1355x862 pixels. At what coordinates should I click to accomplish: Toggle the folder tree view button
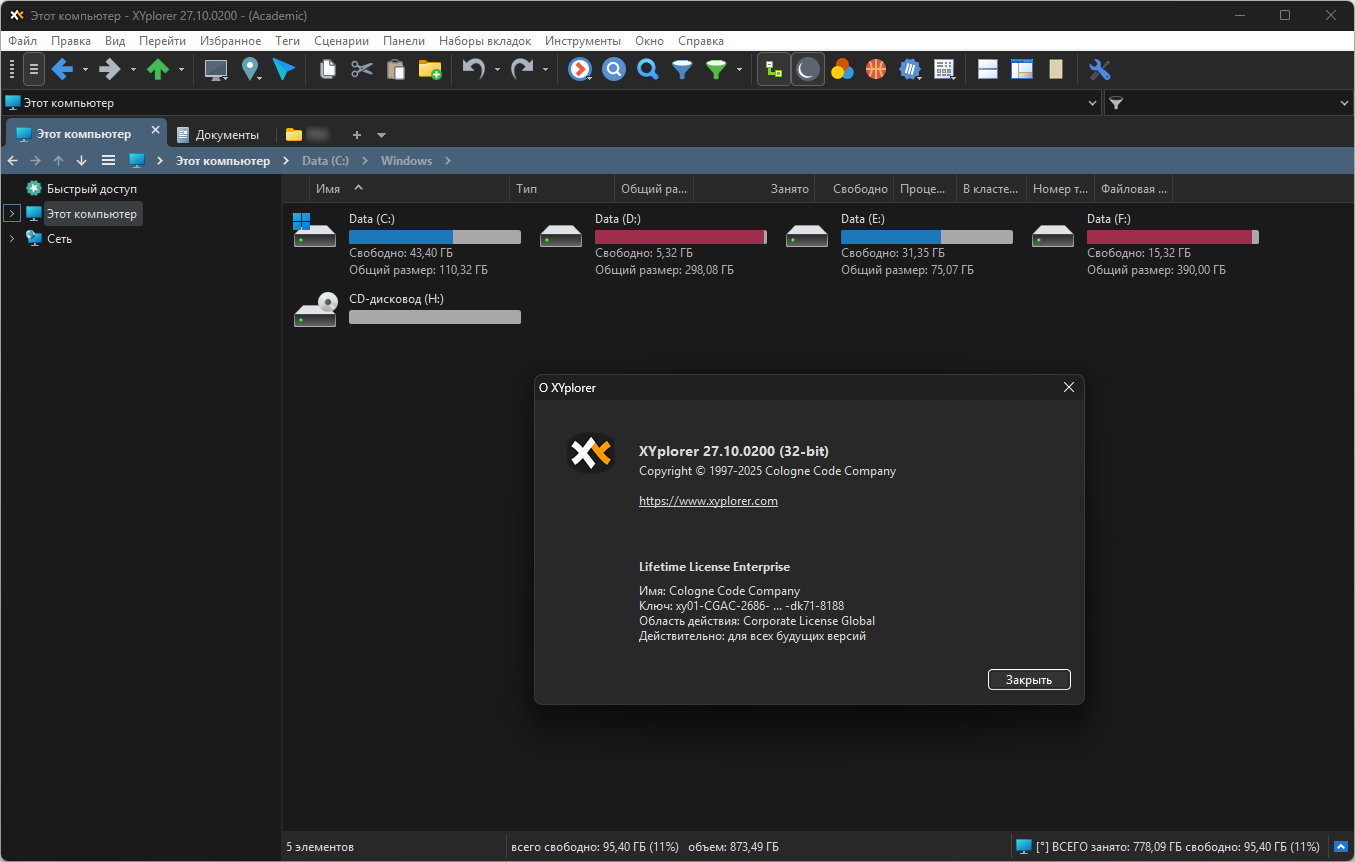click(774, 69)
